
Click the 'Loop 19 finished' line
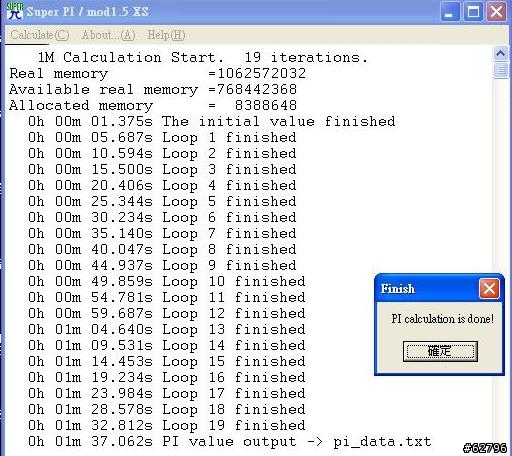167,426
